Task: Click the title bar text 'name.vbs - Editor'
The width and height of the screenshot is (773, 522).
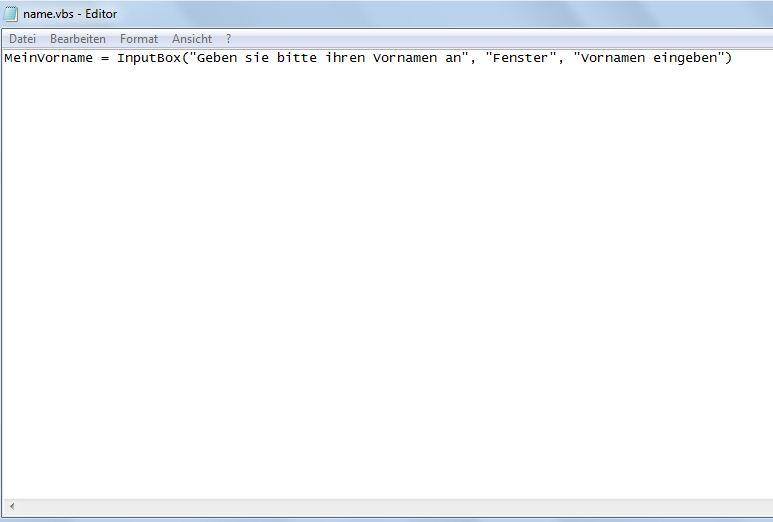Action: 70,14
